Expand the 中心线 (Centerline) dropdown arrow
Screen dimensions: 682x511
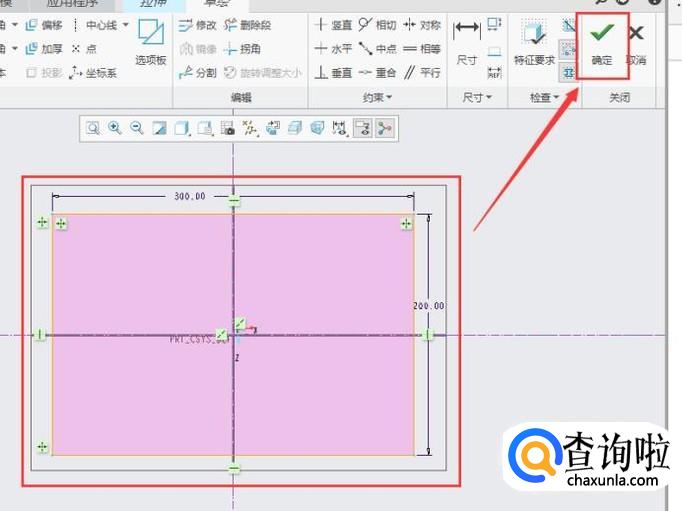click(126, 25)
